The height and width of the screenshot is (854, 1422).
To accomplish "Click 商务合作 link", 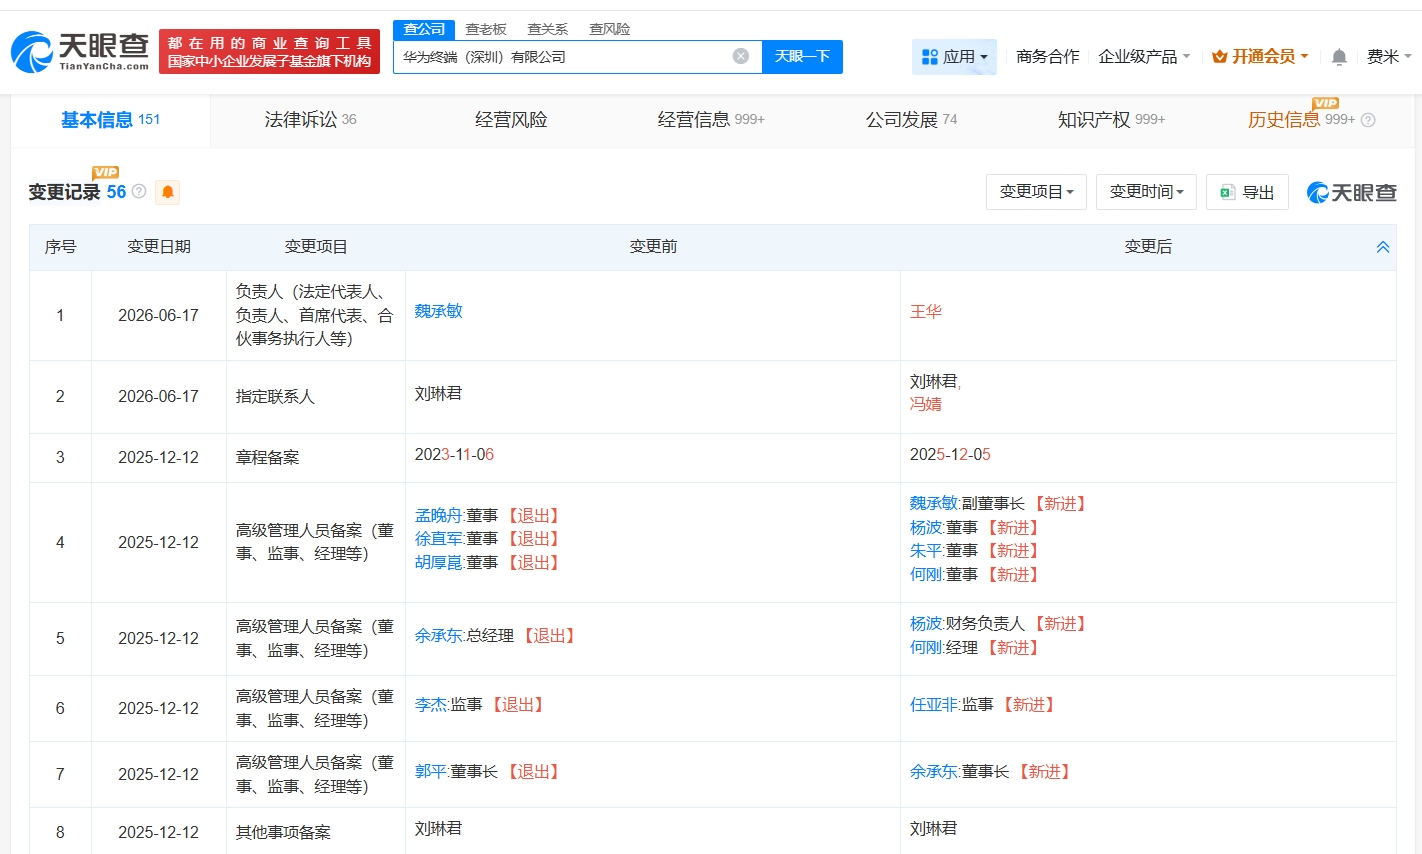I will coord(1048,57).
